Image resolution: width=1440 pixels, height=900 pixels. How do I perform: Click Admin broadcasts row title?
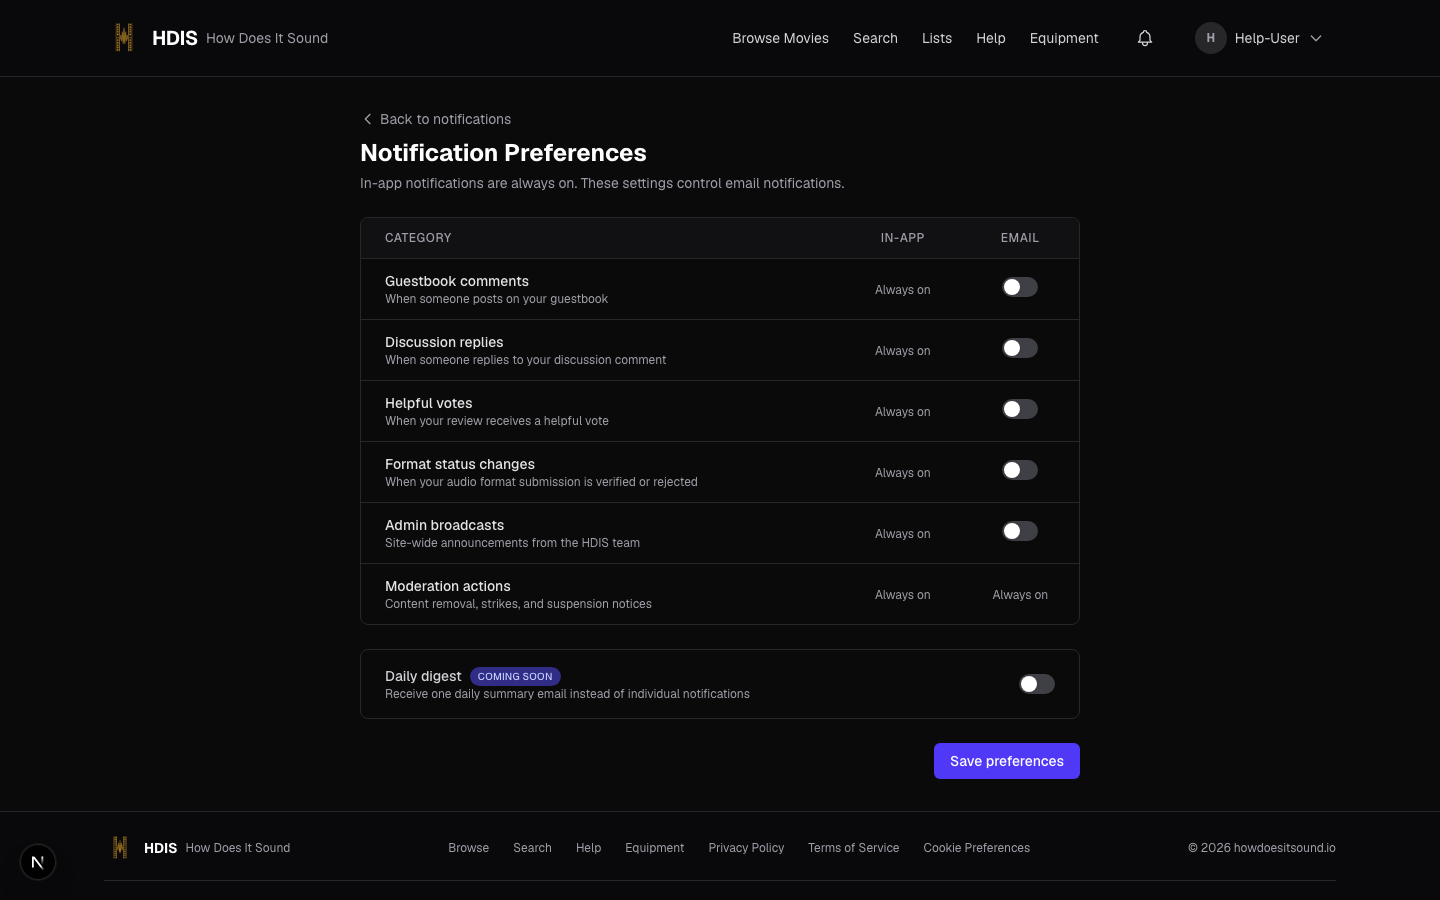[444, 525]
